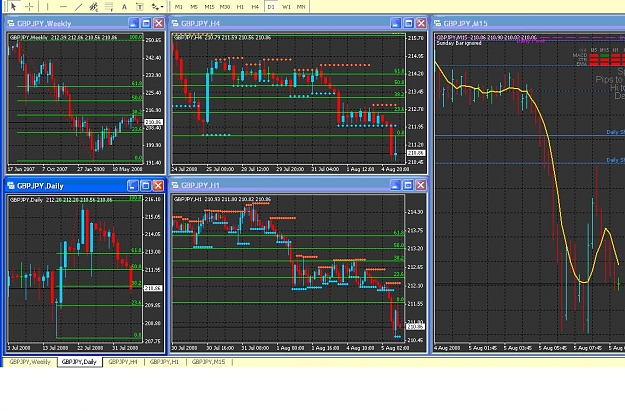
Task: Toggle the D1 daily timeframe button
Action: click(271, 6)
